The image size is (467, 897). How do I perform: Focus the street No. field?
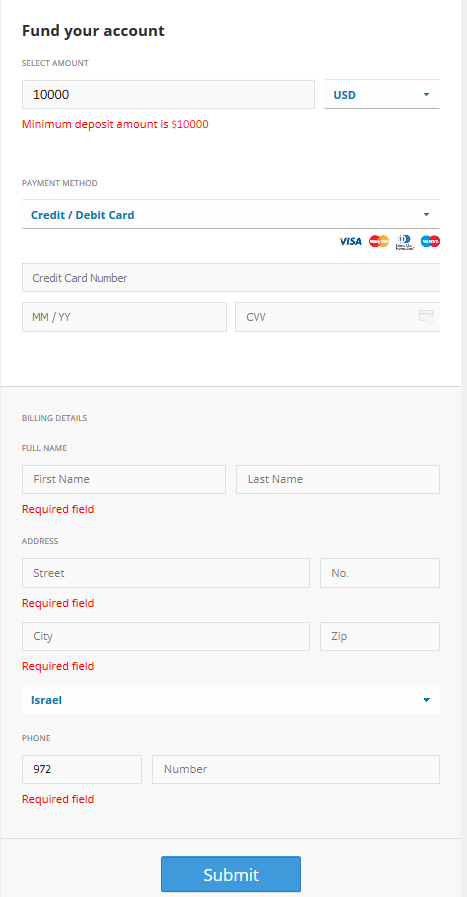380,573
